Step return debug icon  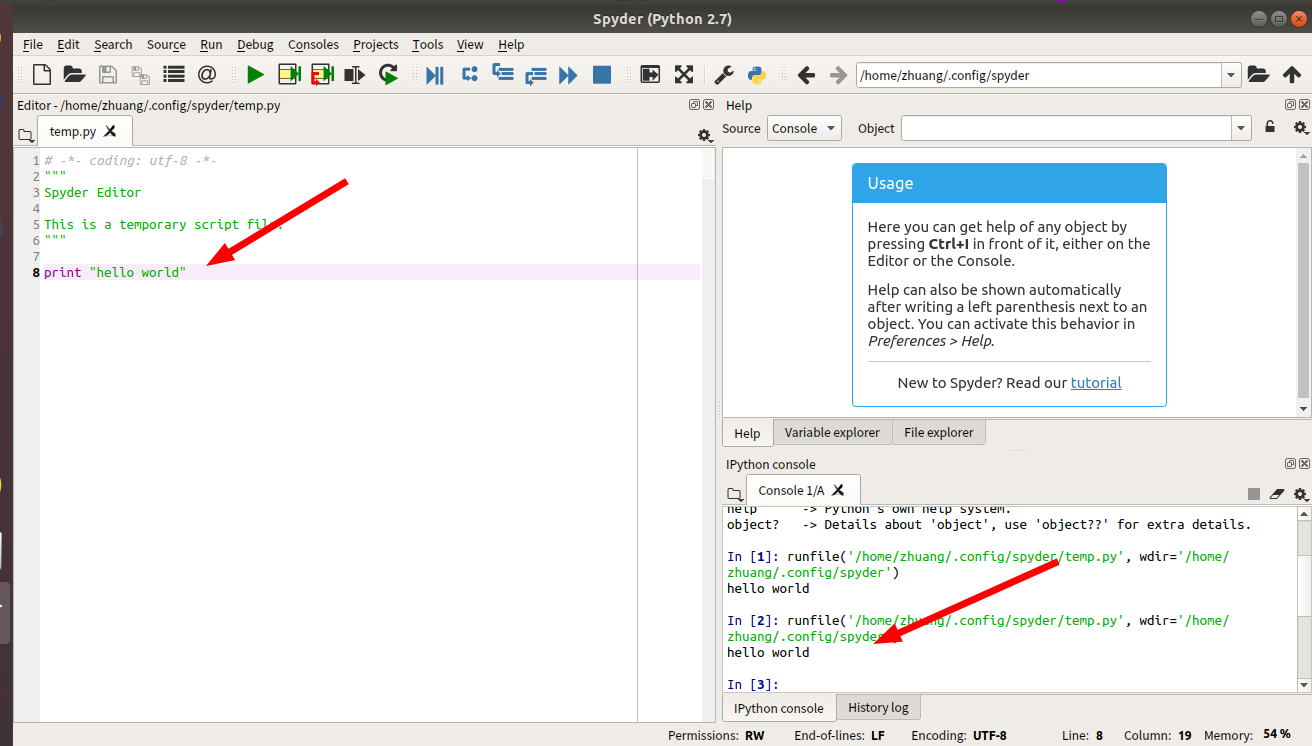point(536,74)
